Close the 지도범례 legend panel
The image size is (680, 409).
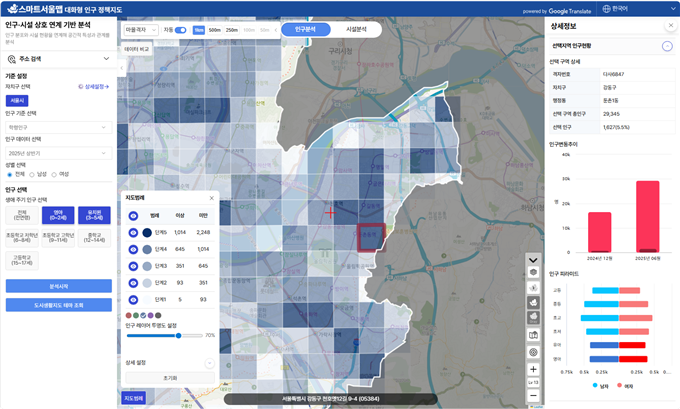211,198
